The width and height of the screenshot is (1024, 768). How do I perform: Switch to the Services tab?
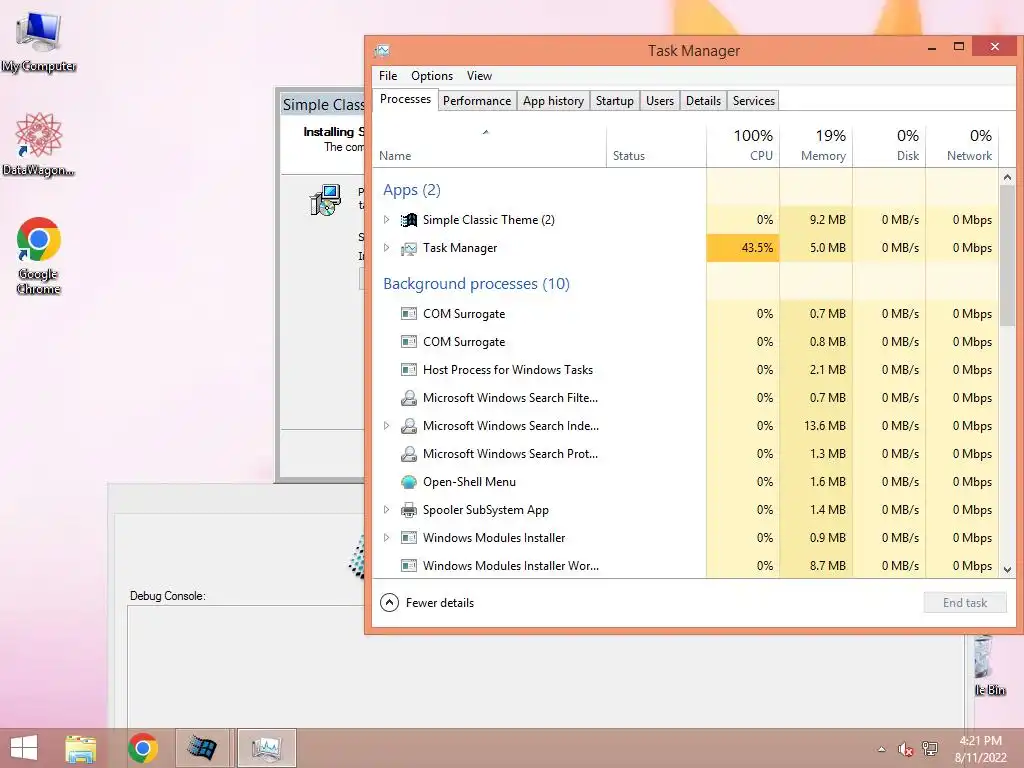pos(754,101)
